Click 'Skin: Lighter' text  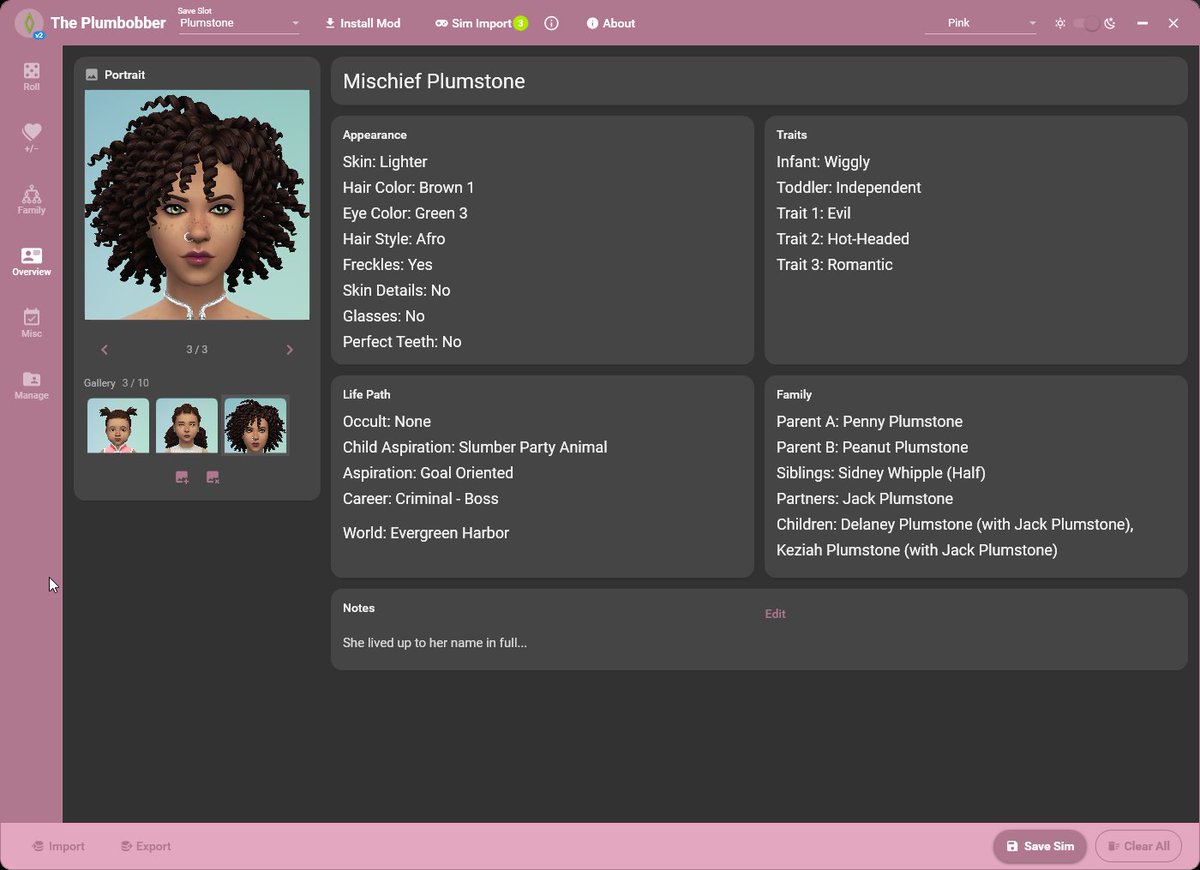coord(385,162)
